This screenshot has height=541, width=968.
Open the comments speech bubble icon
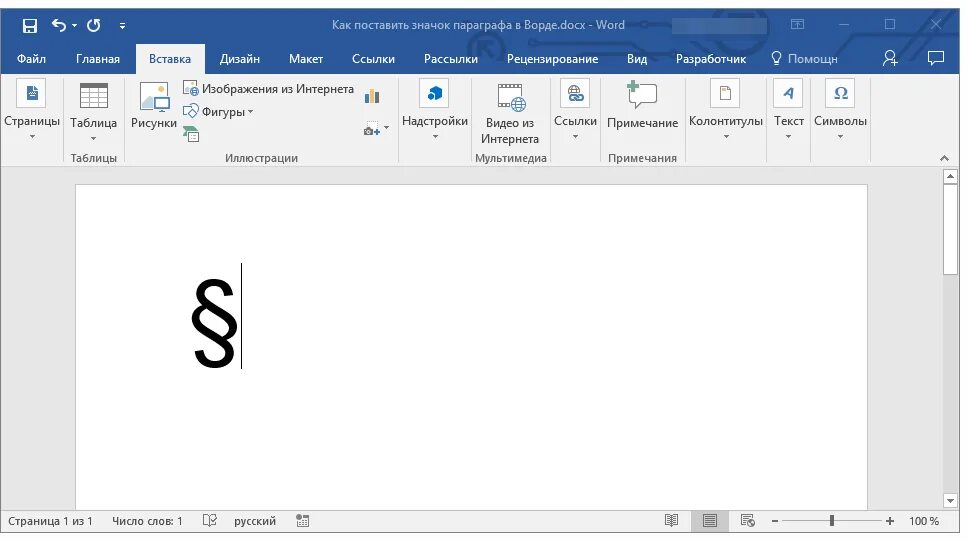point(936,58)
